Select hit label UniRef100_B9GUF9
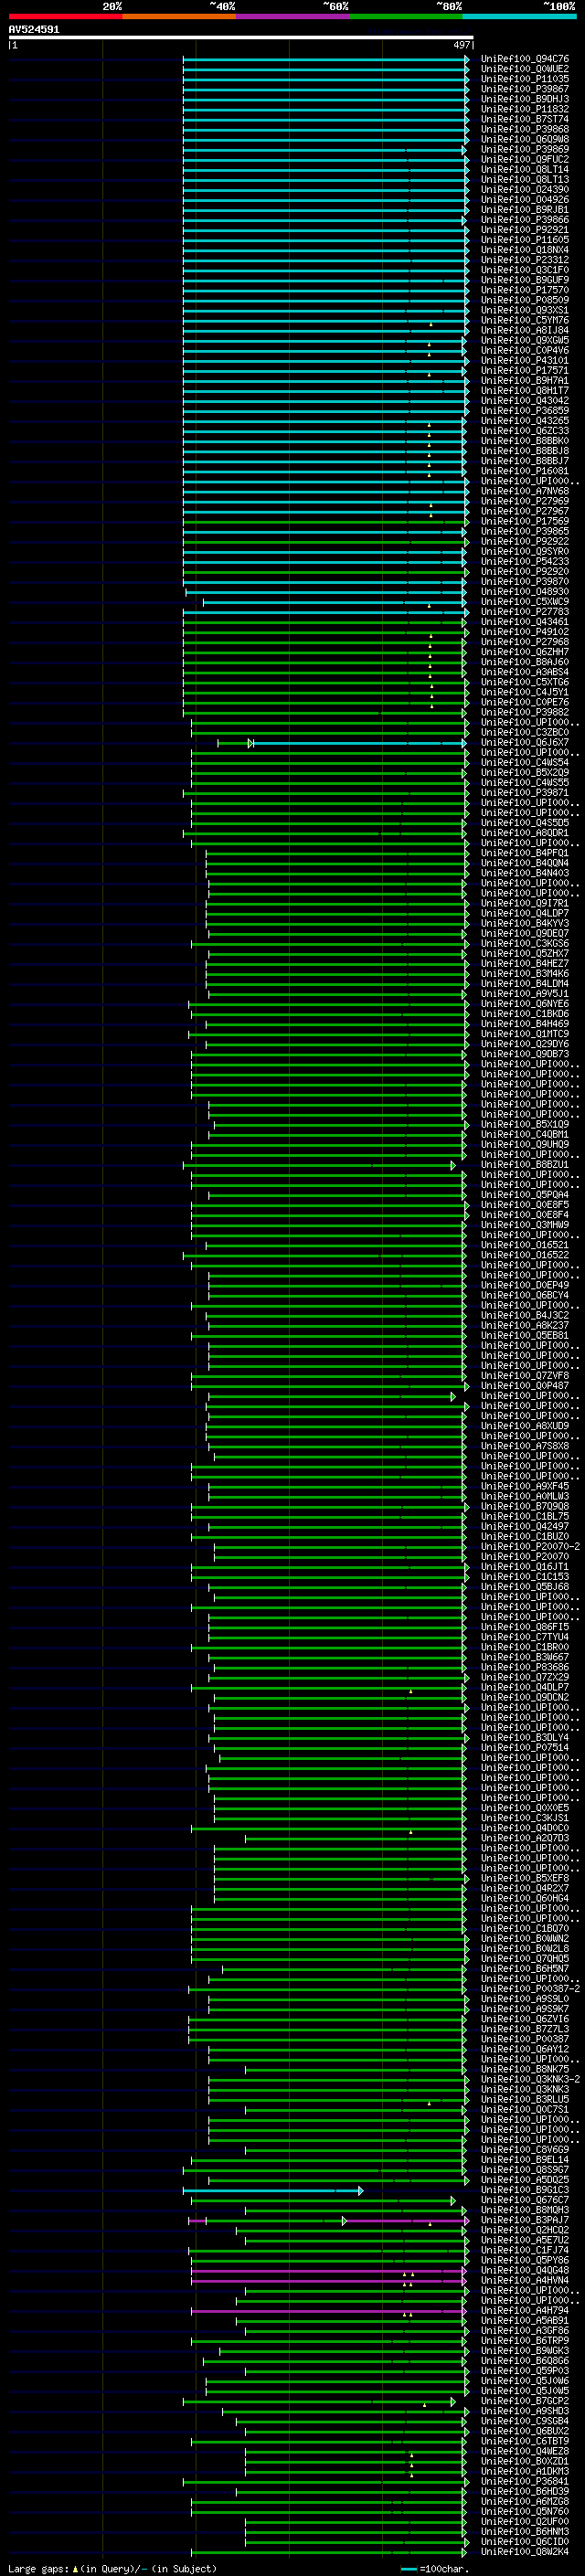The width and height of the screenshot is (585, 2576). coord(525,280)
